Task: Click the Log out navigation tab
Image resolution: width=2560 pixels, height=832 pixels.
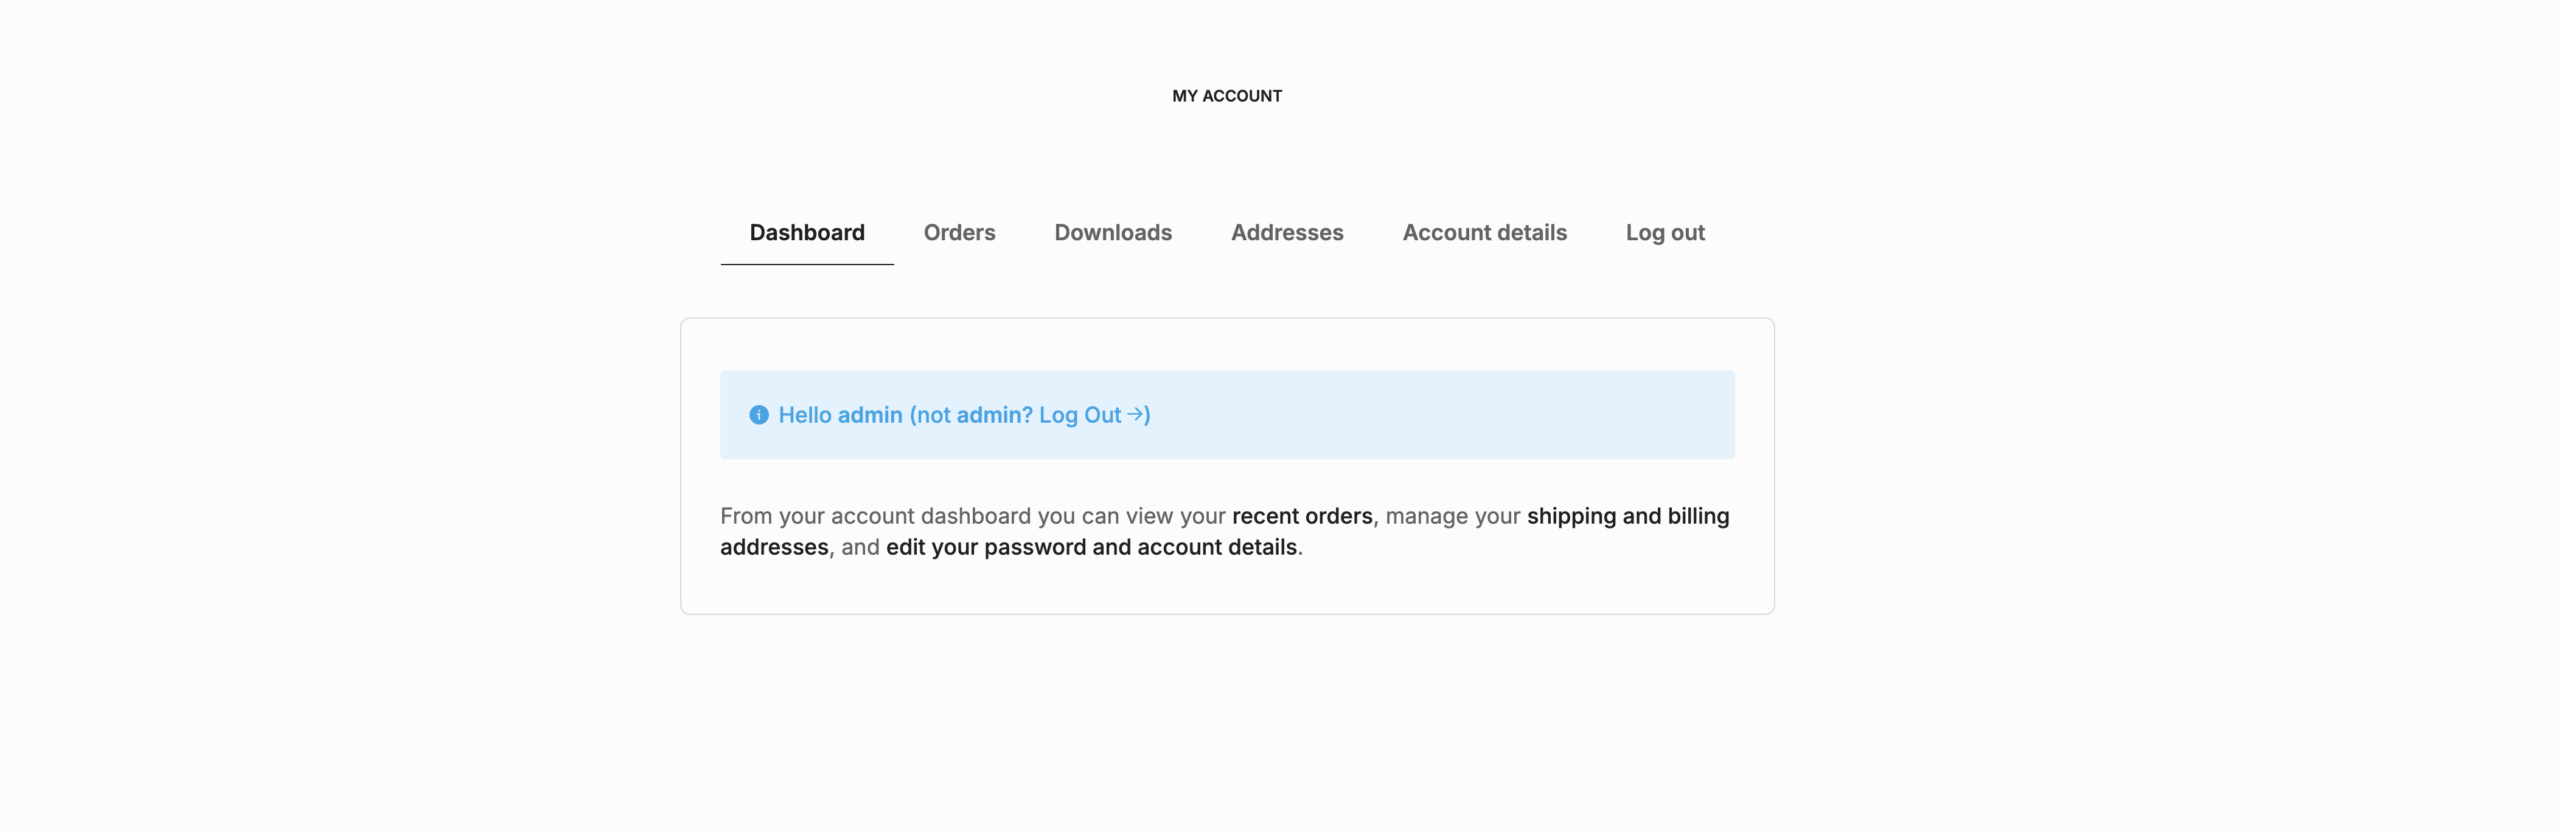Action: pyautogui.click(x=1665, y=232)
